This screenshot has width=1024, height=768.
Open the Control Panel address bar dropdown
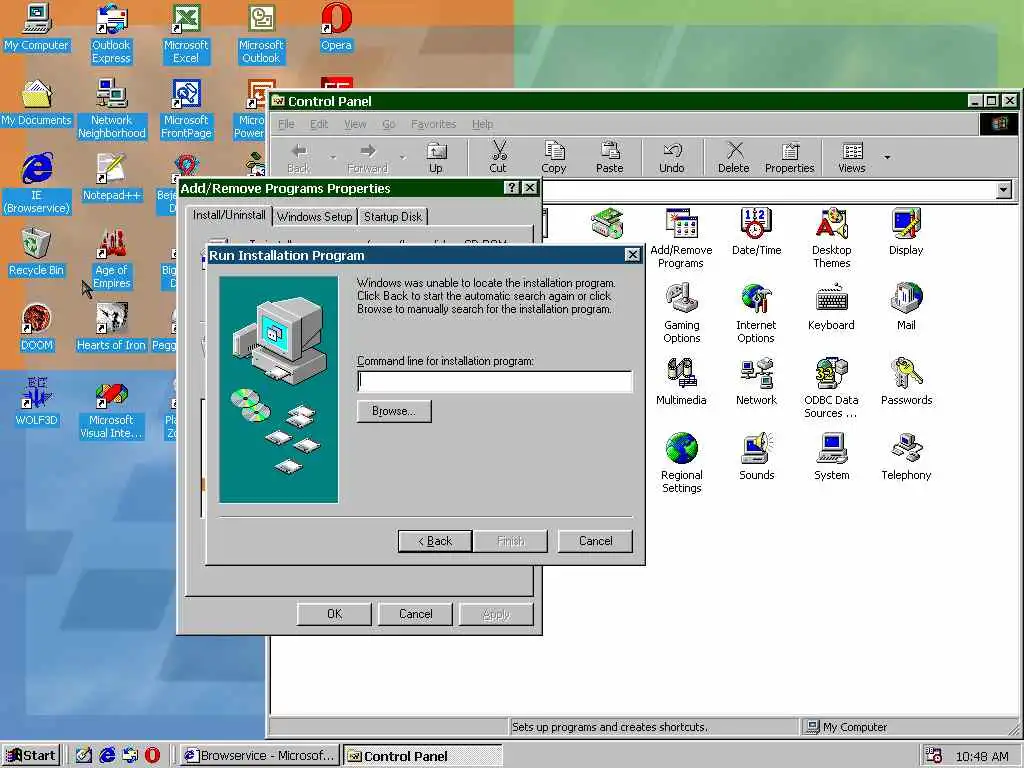1004,190
